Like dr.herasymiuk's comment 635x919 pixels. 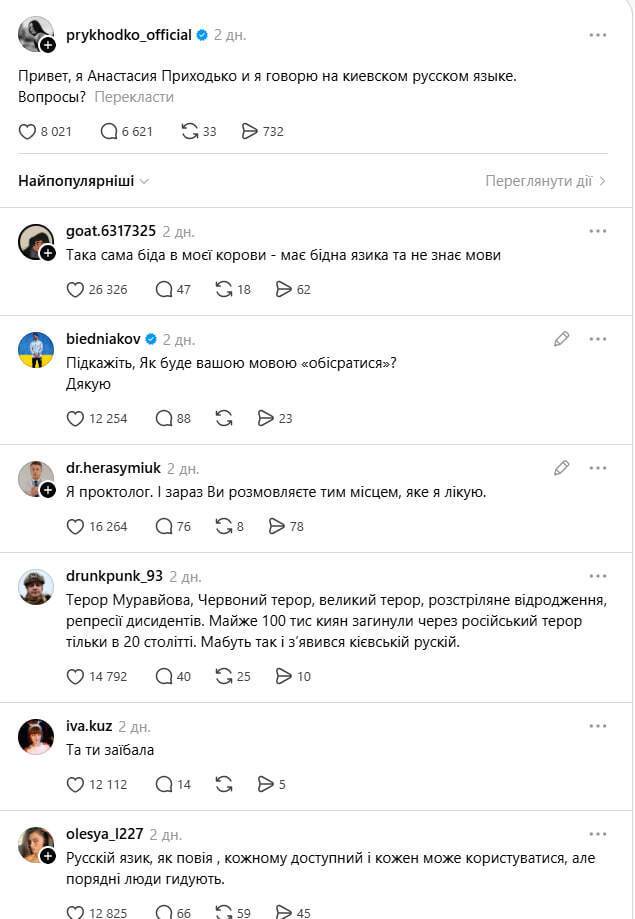point(75,526)
